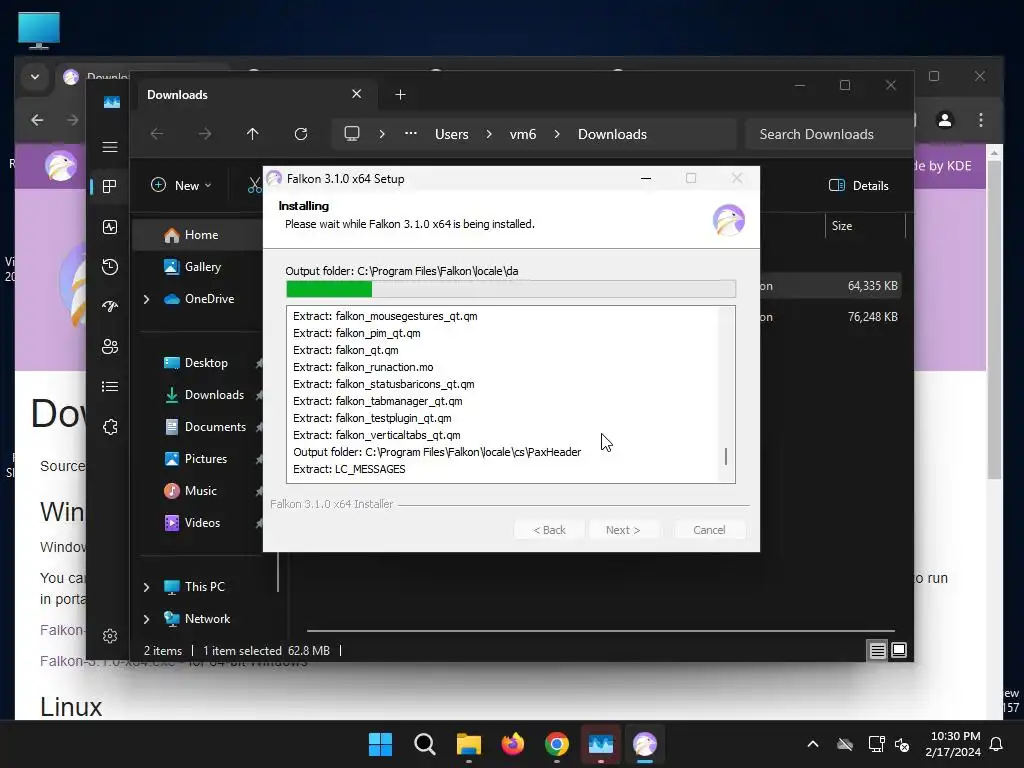1024x768 pixels.
Task: Click the Settings gear in left sidebar
Action: click(x=110, y=636)
